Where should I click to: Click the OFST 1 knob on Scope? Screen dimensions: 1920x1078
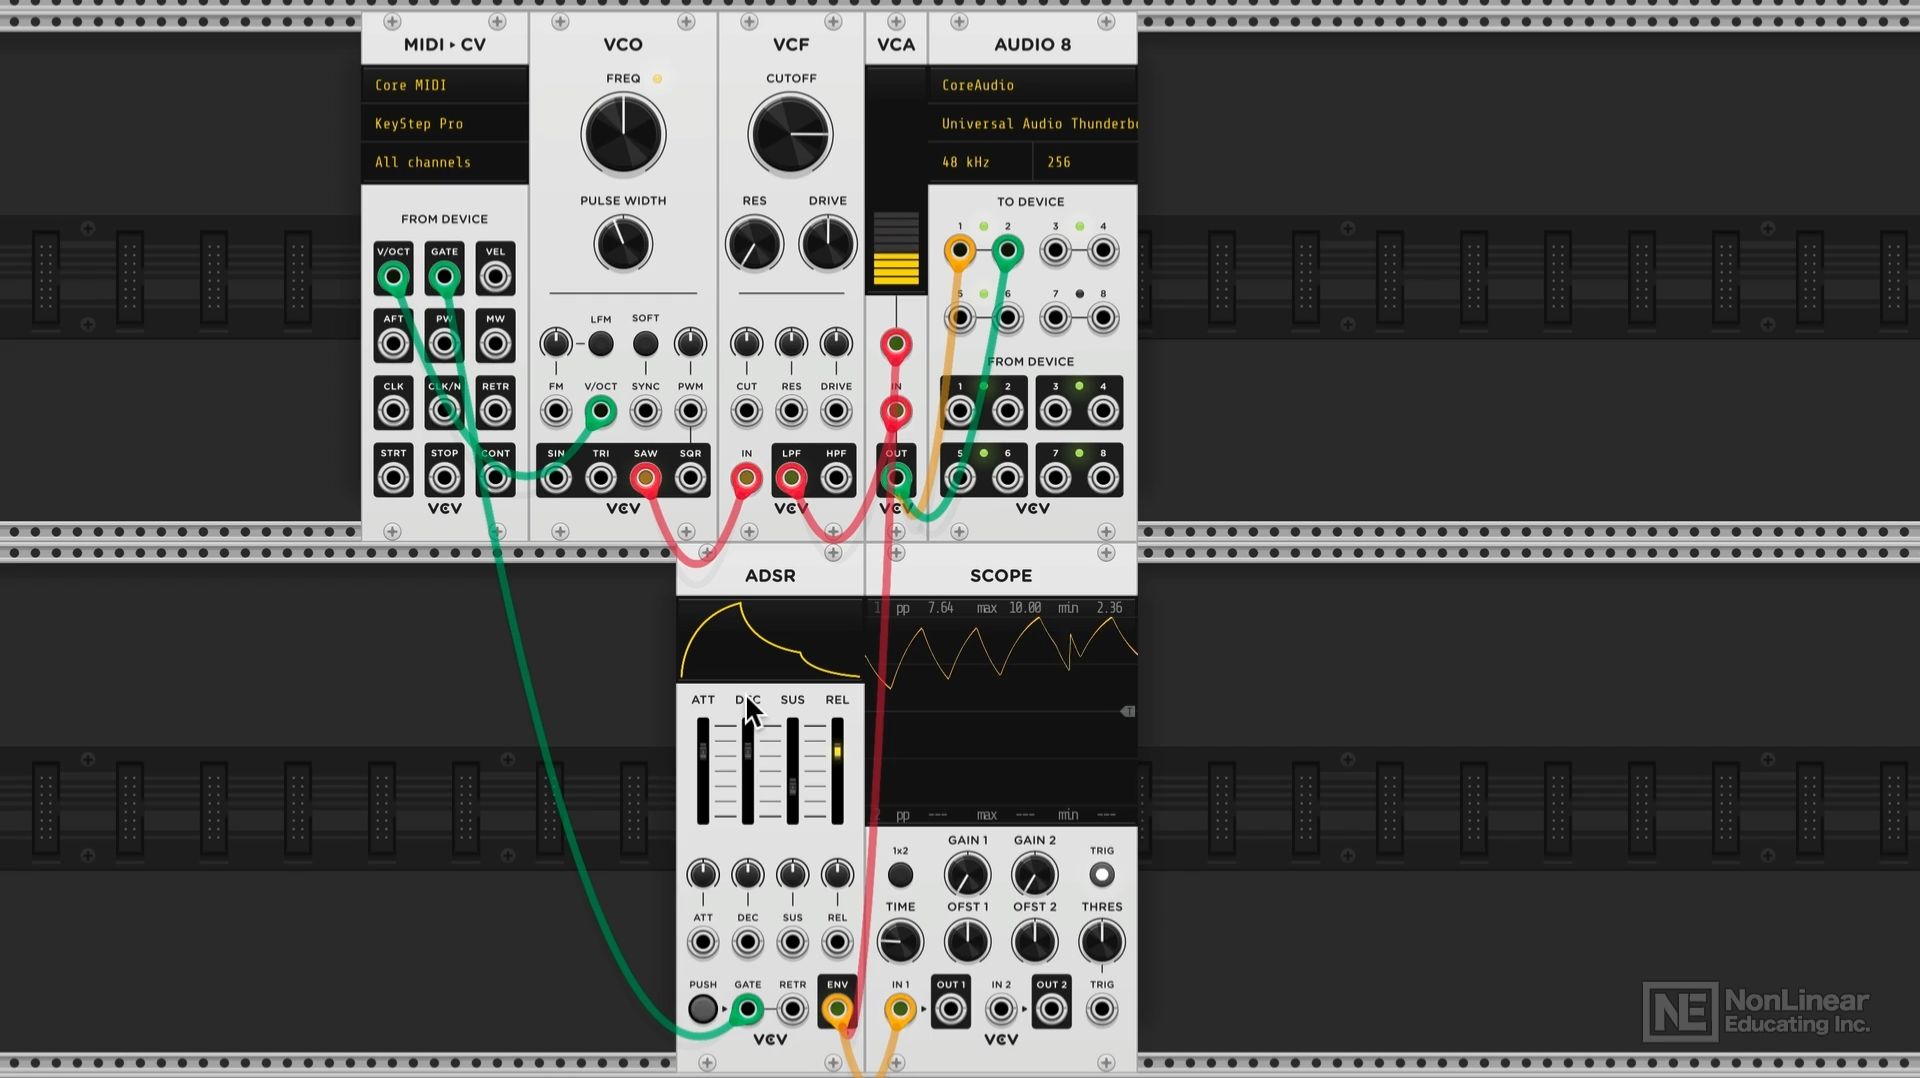pyautogui.click(x=967, y=942)
